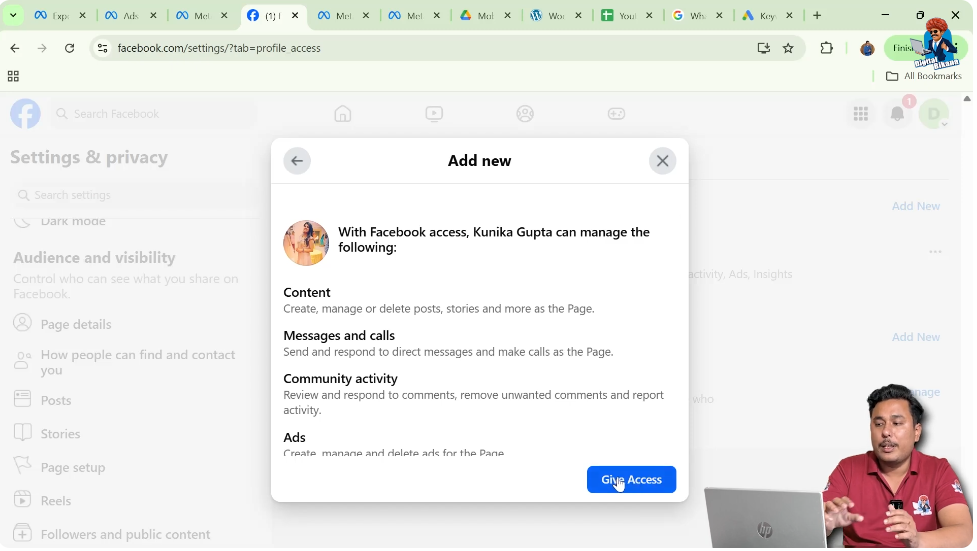Open How people can find and contact you
Image resolution: width=977 pixels, height=551 pixels.
tap(138, 363)
